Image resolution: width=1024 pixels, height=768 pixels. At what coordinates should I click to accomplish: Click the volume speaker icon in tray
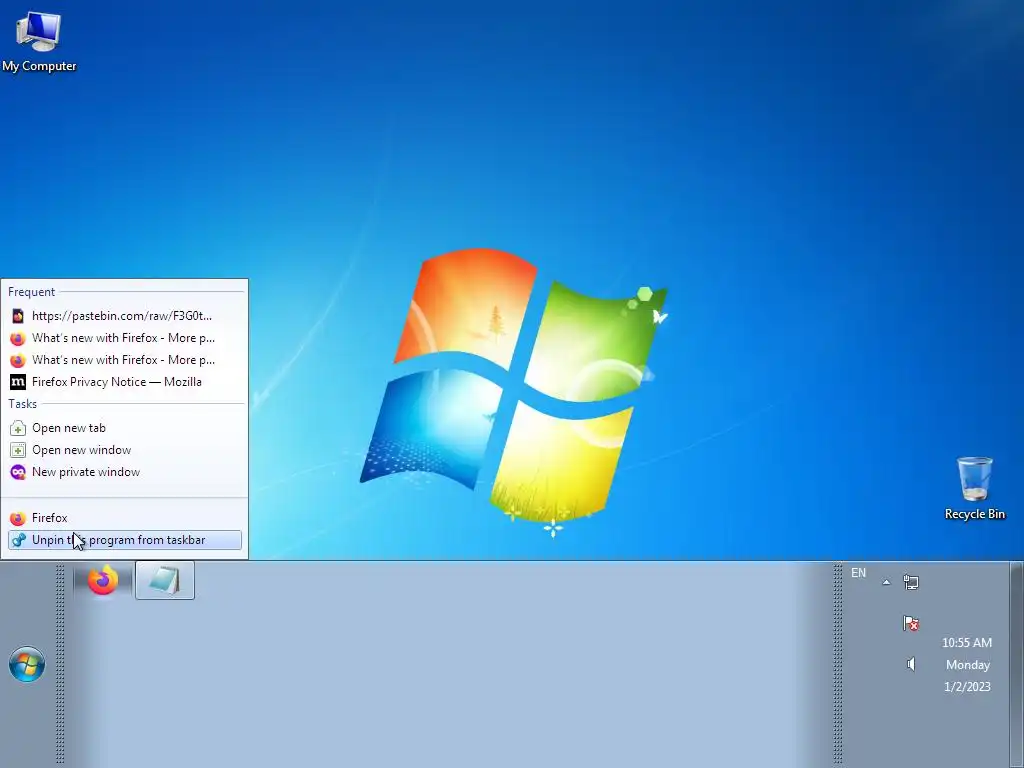click(x=911, y=664)
